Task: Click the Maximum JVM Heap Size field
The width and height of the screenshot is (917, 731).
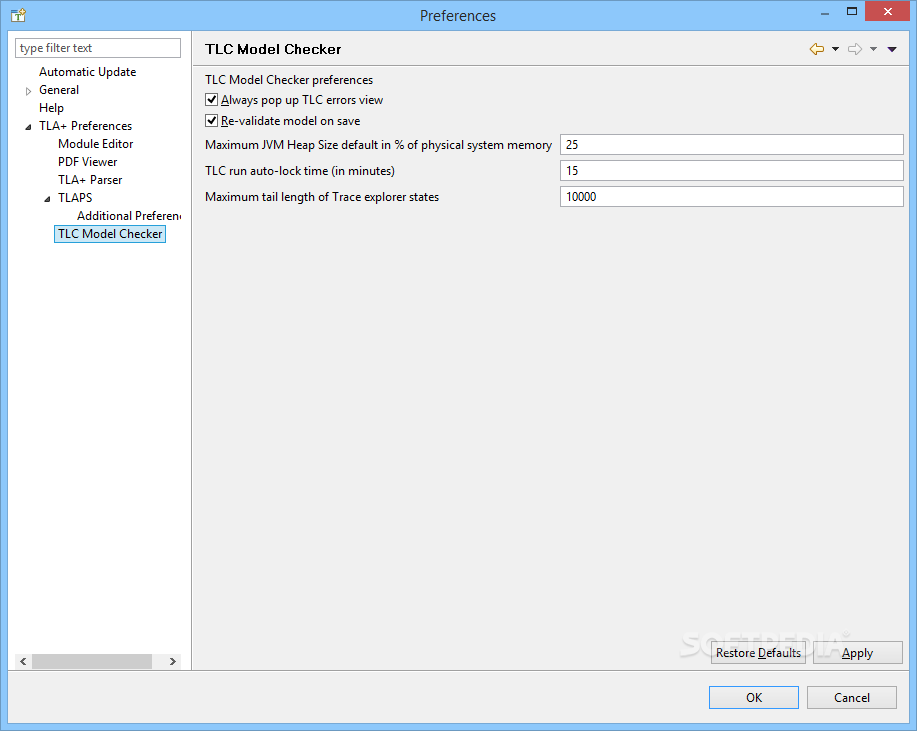Action: (732, 144)
